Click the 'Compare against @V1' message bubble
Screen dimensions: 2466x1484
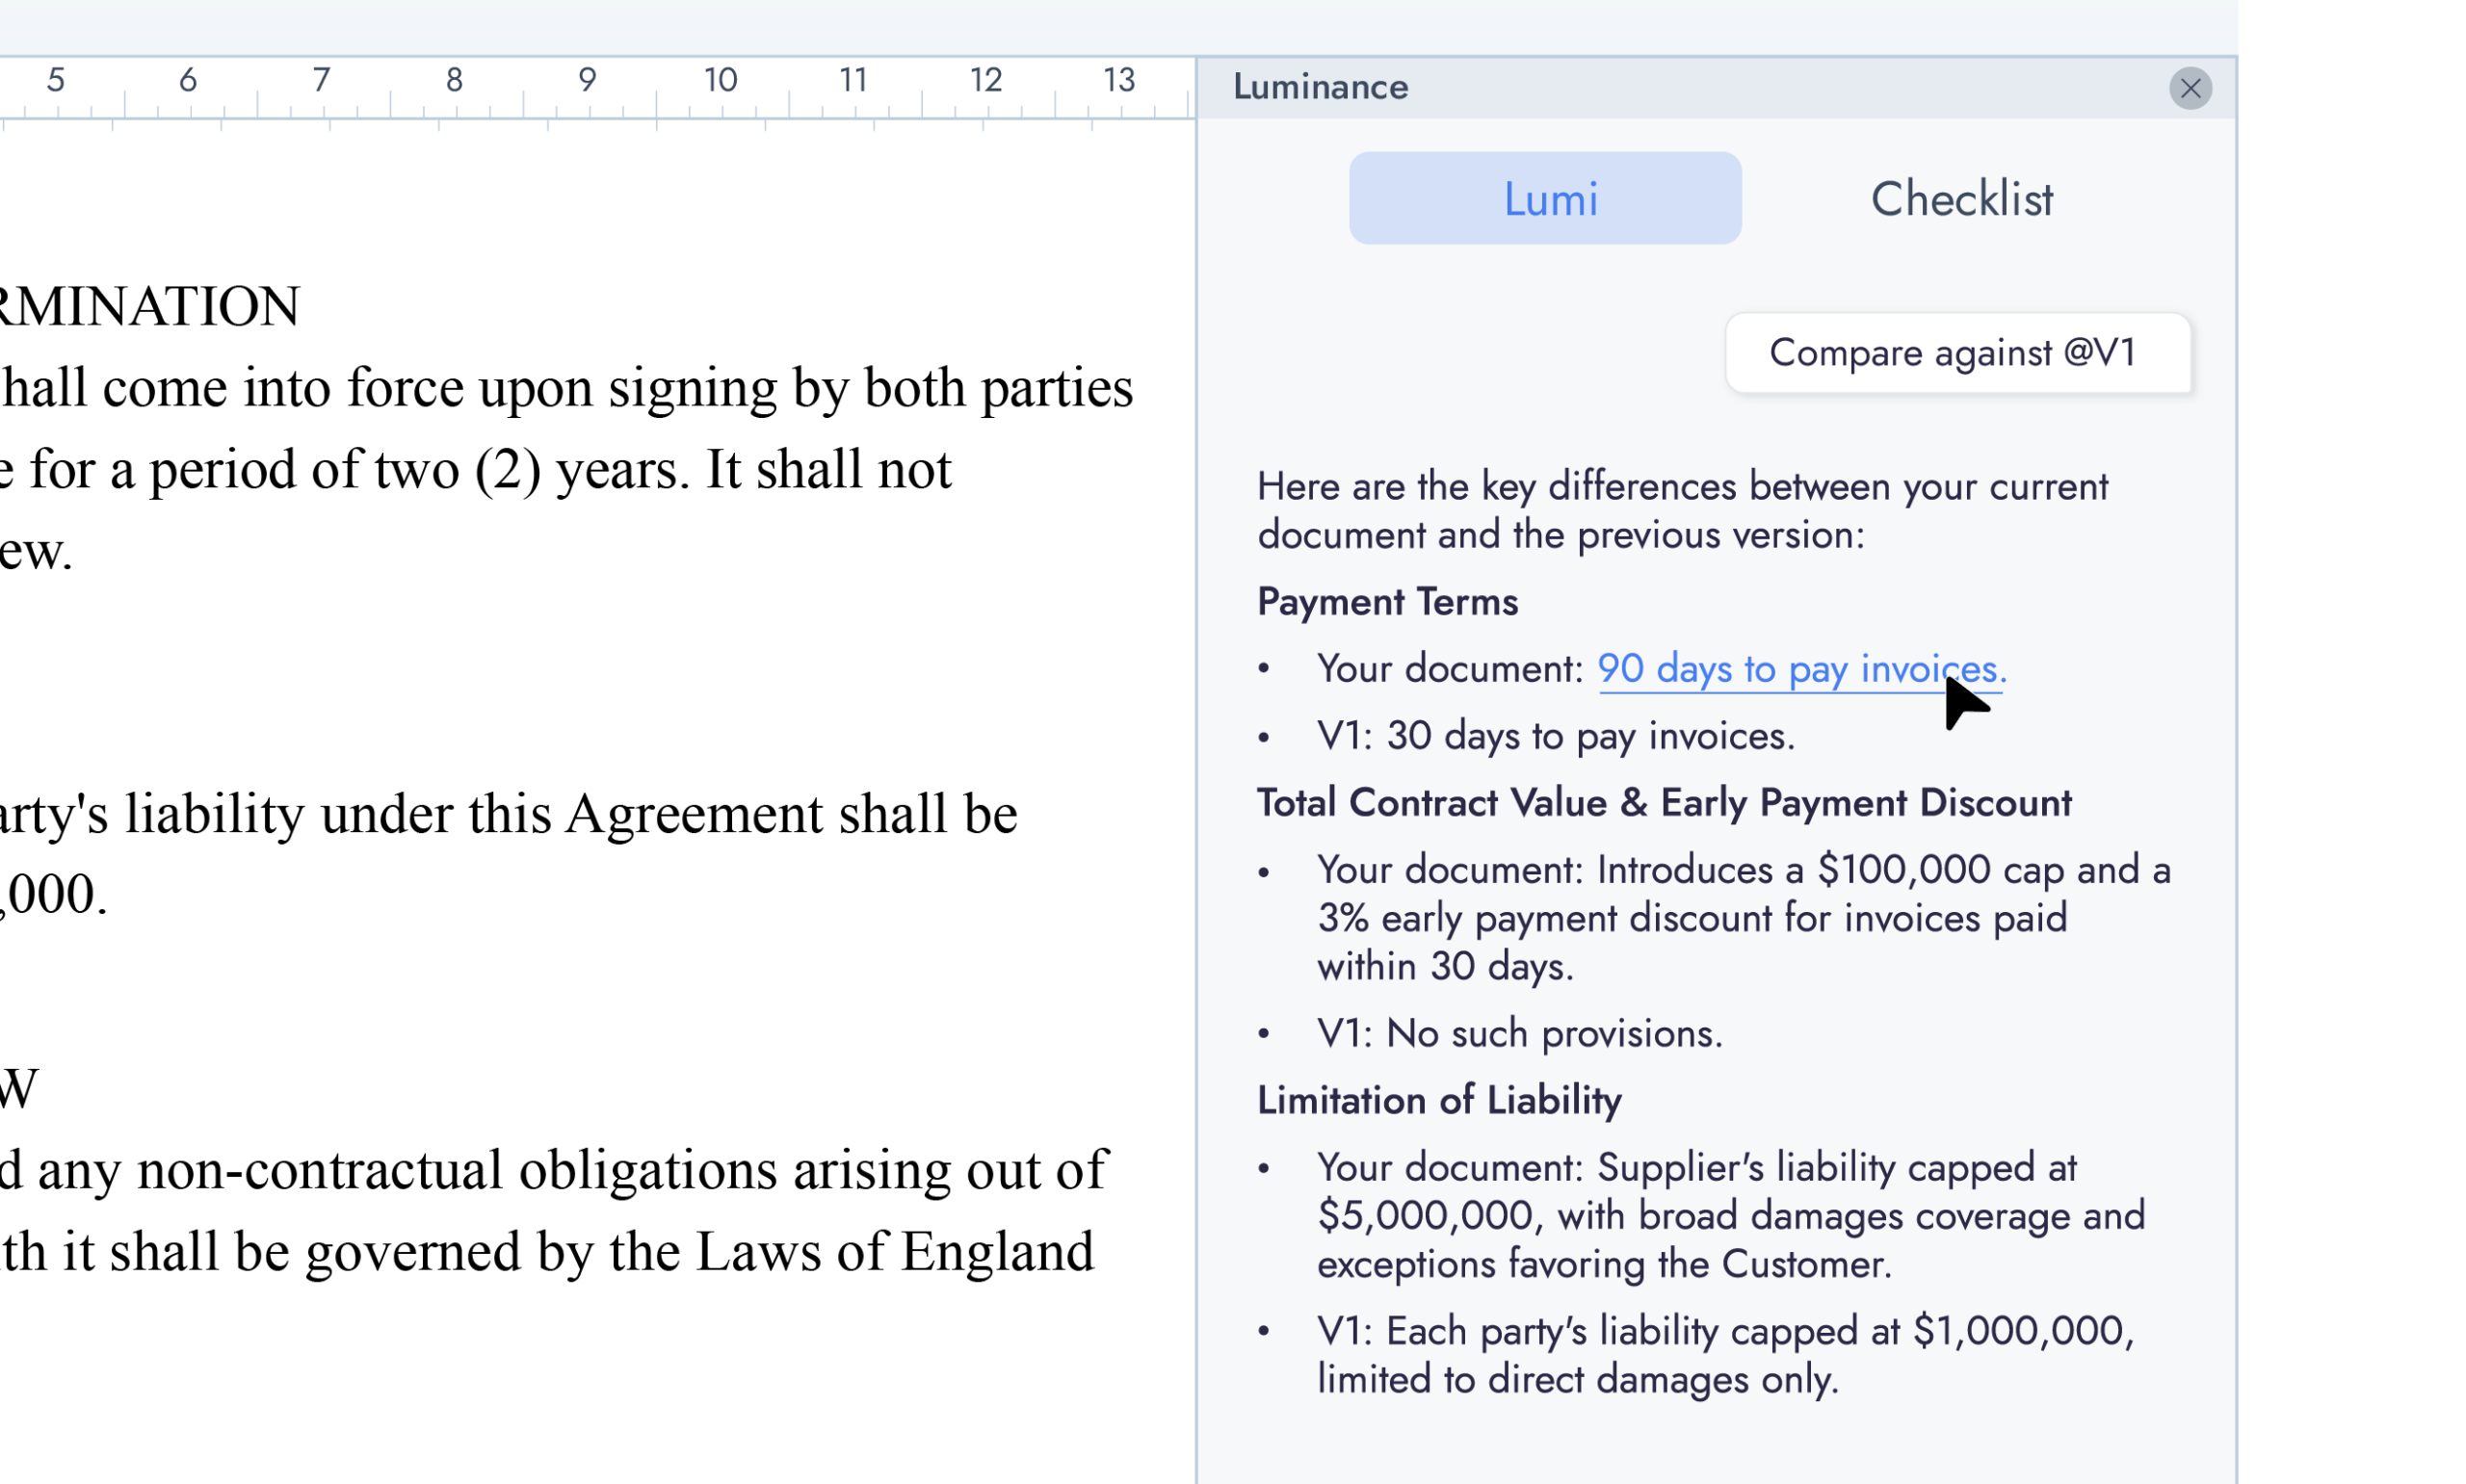pyautogui.click(x=1956, y=353)
